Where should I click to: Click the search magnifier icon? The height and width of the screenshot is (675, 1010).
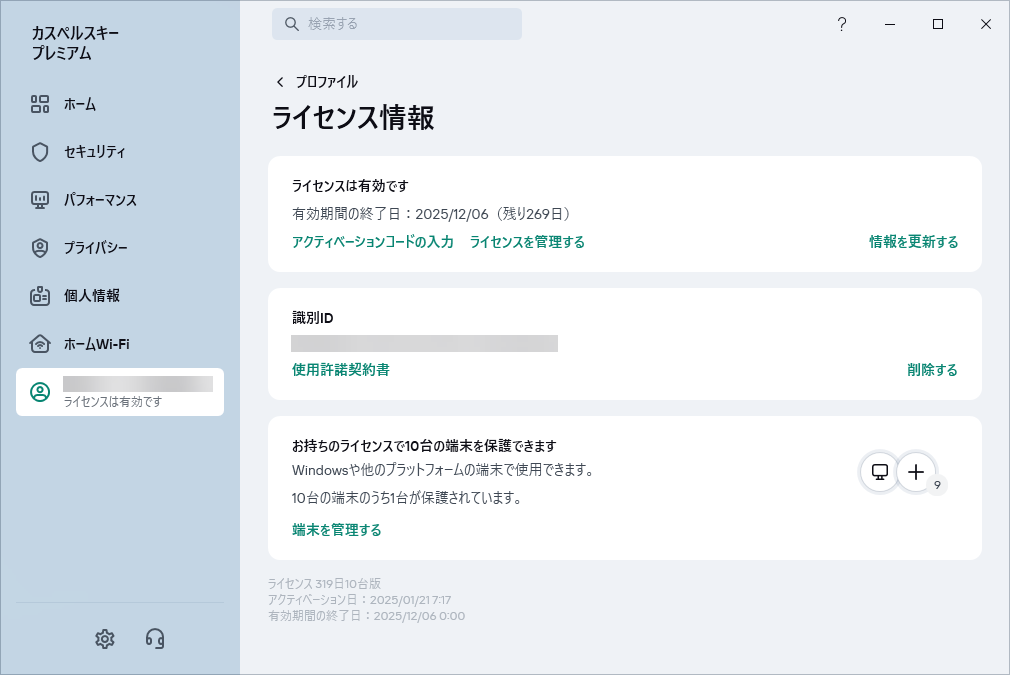tap(292, 24)
